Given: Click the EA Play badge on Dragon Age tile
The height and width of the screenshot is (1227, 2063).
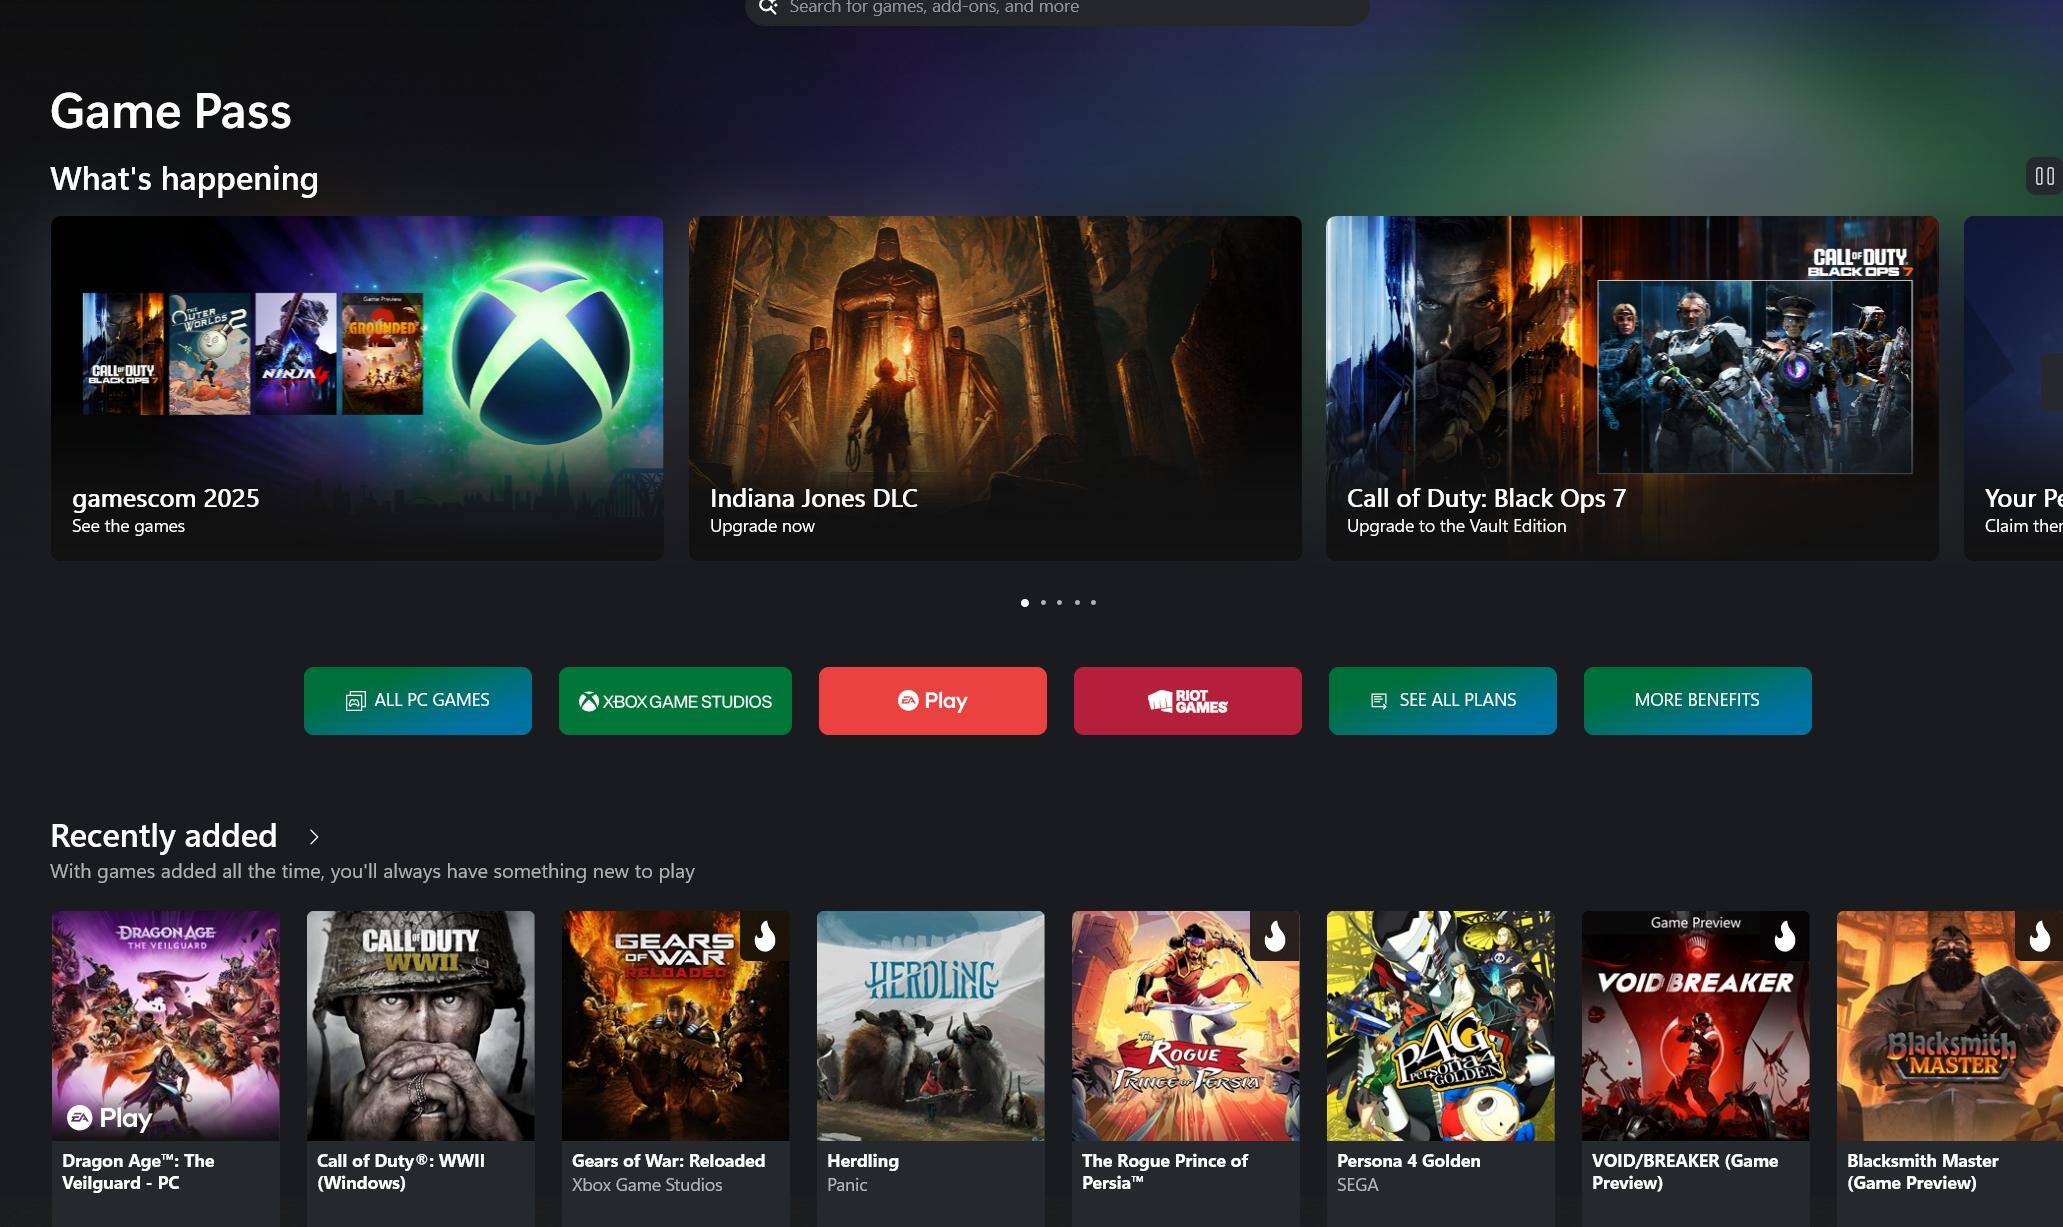Looking at the screenshot, I should pyautogui.click(x=110, y=1117).
